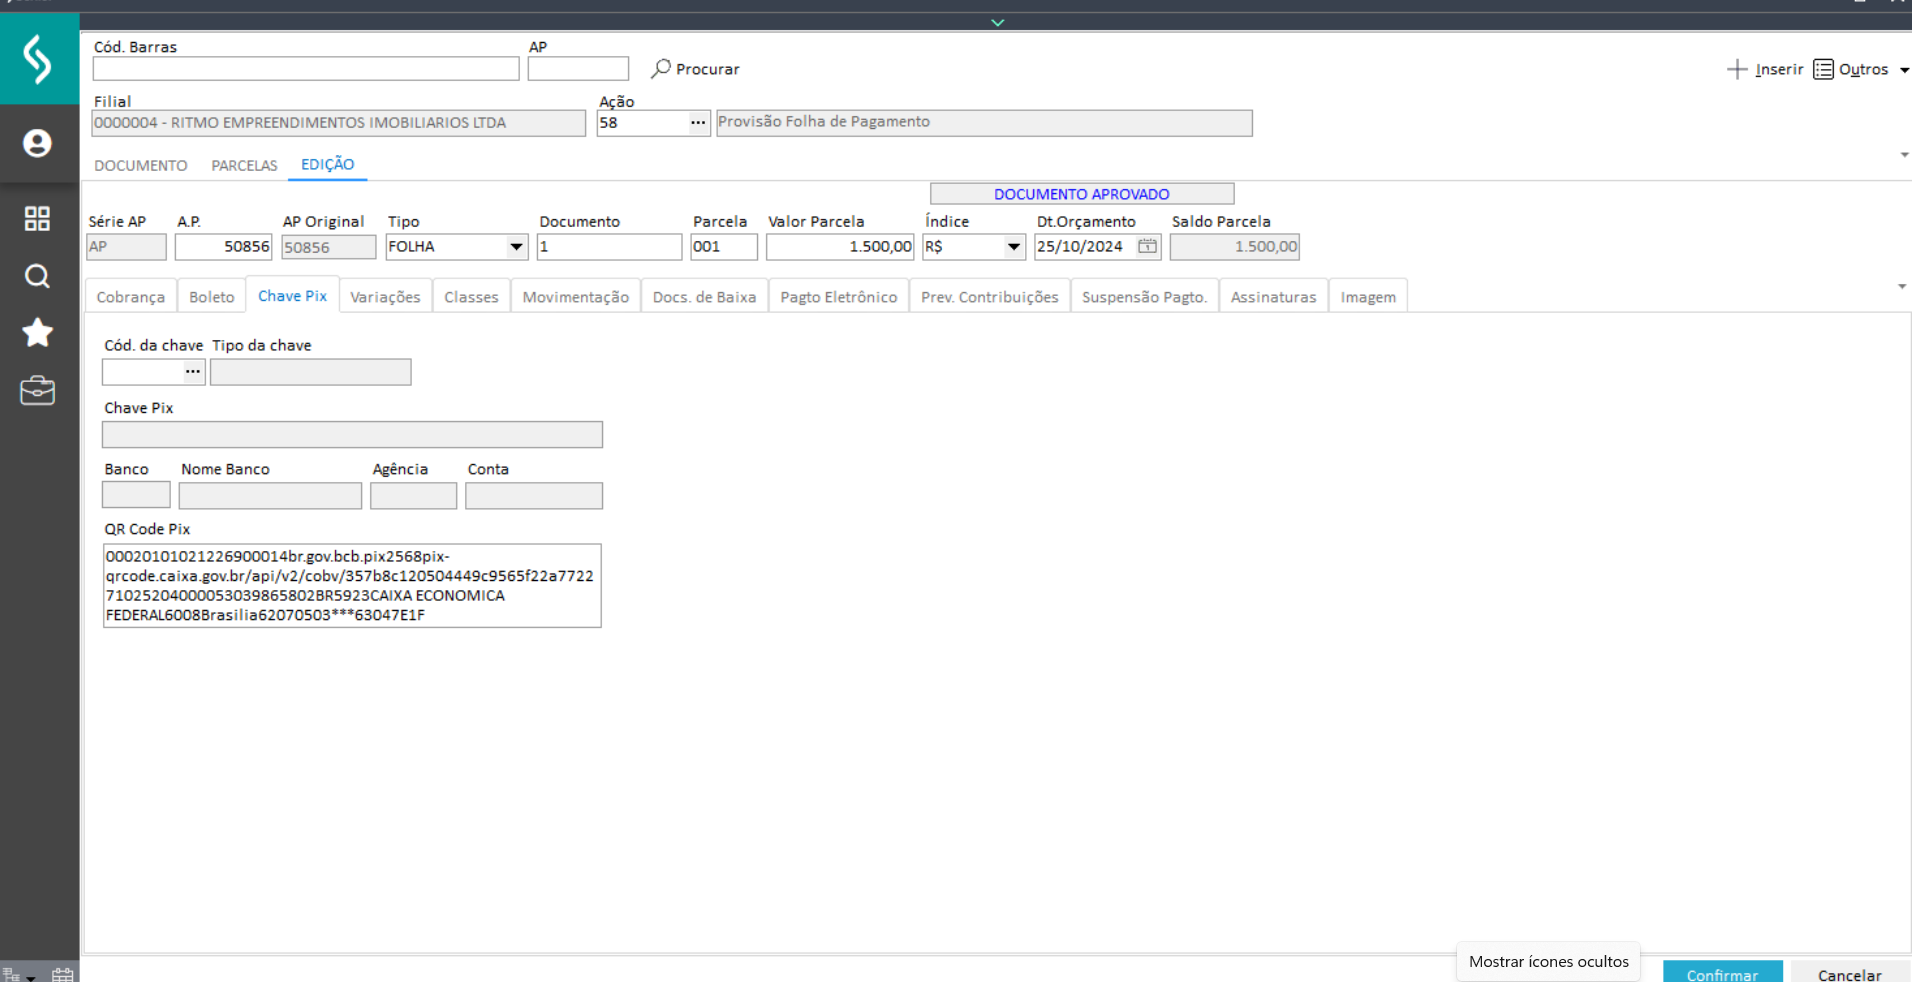The height and width of the screenshot is (982, 1912).
Task: Expand the top header chevron
Action: [x=997, y=22]
